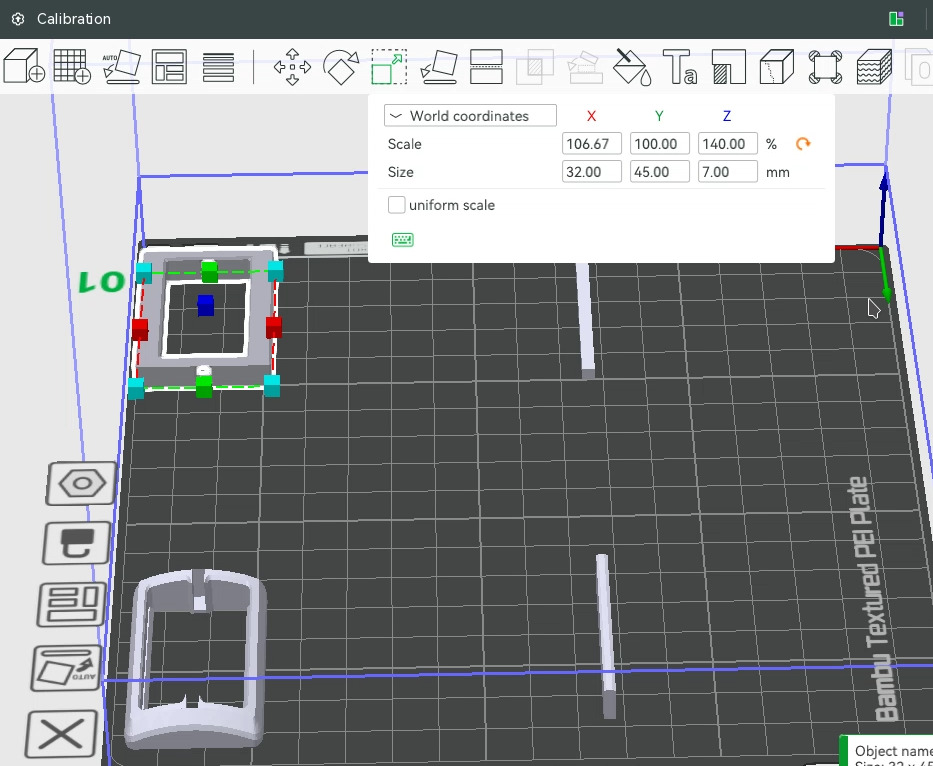Open variable layer height tool
The width and height of the screenshot is (933, 766).
[x=218, y=67]
